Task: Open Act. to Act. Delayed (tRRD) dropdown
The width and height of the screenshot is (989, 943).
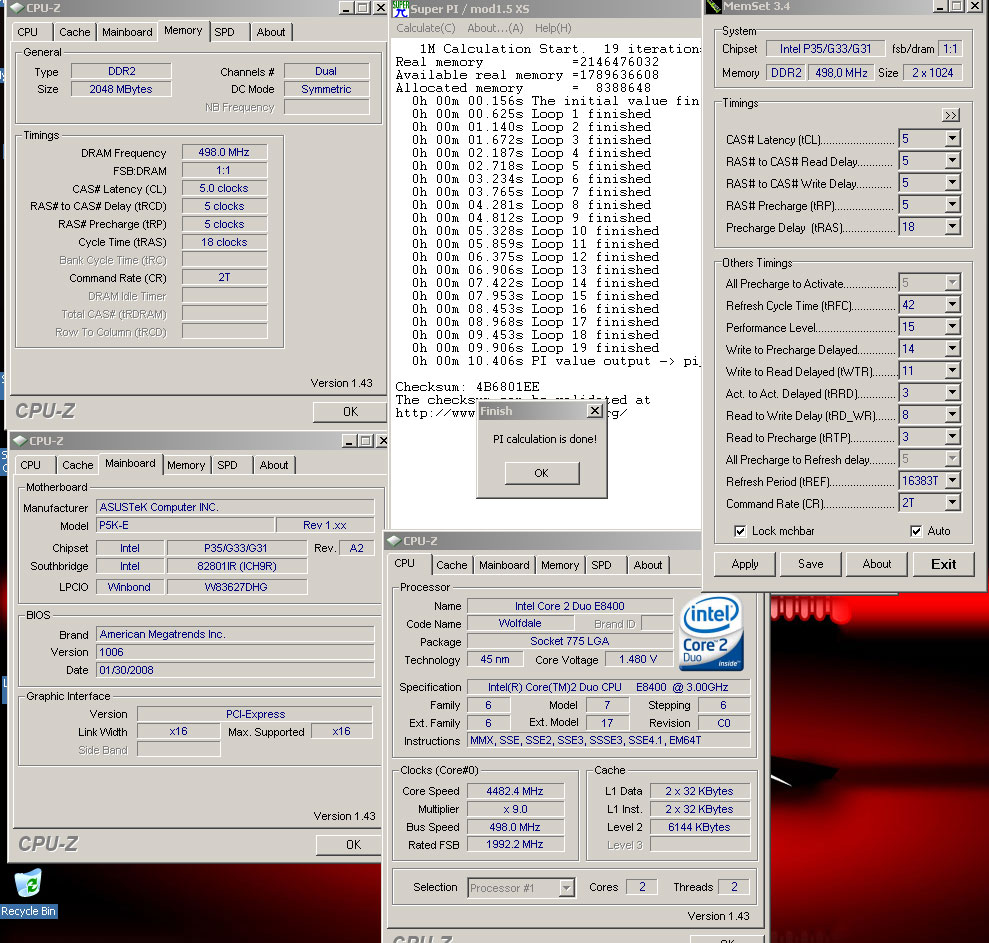Action: click(952, 393)
